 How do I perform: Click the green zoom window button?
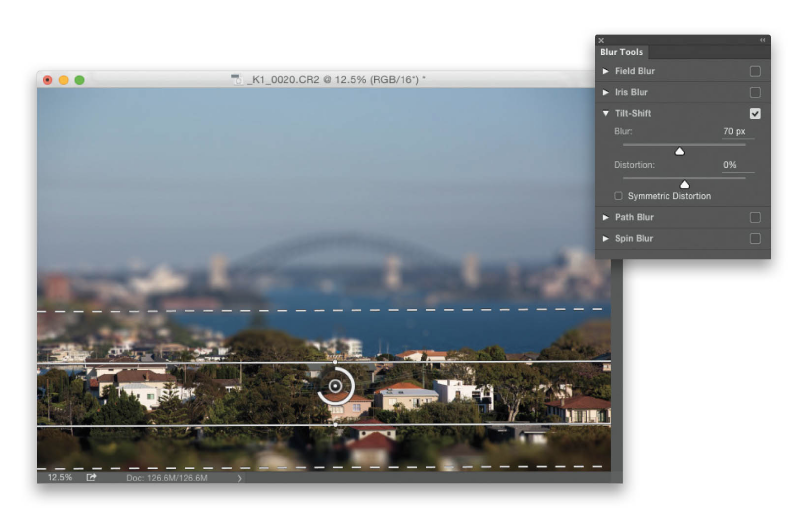[80, 79]
